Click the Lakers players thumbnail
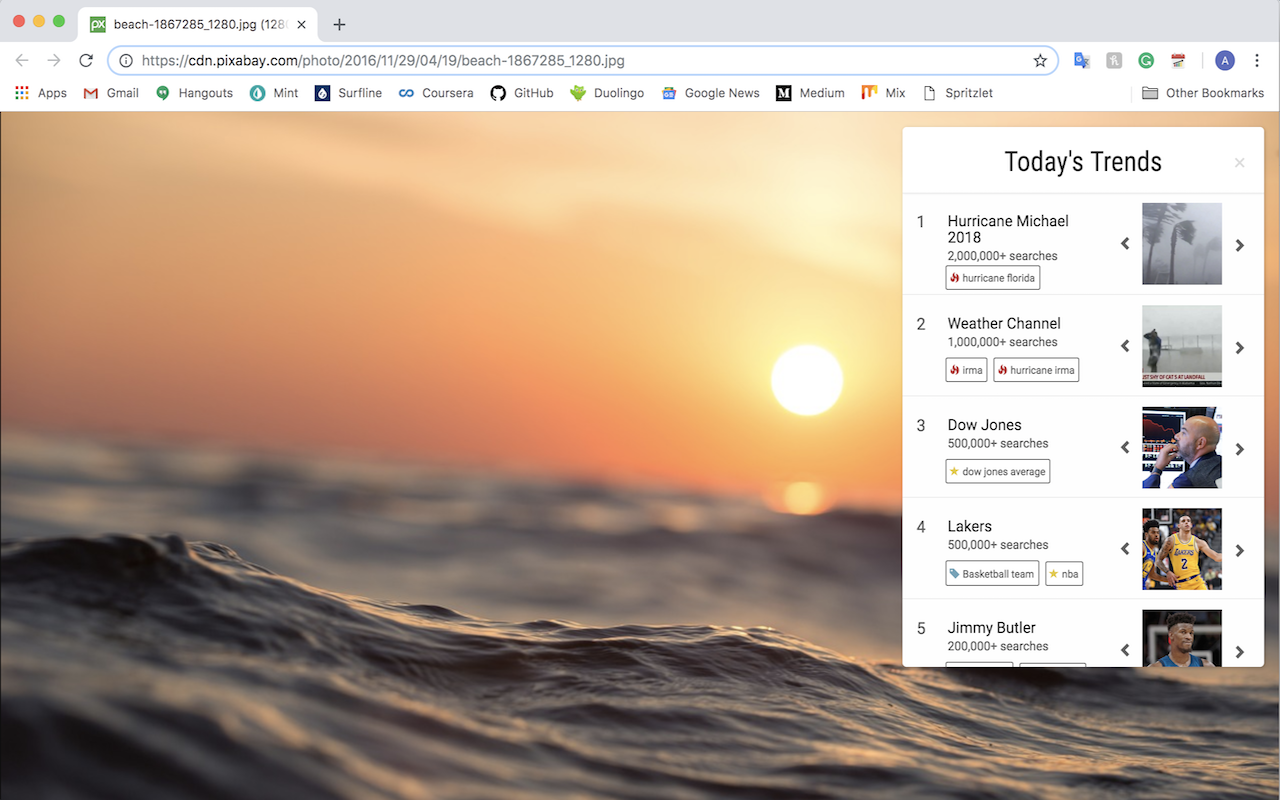1280x800 pixels. pyautogui.click(x=1182, y=549)
